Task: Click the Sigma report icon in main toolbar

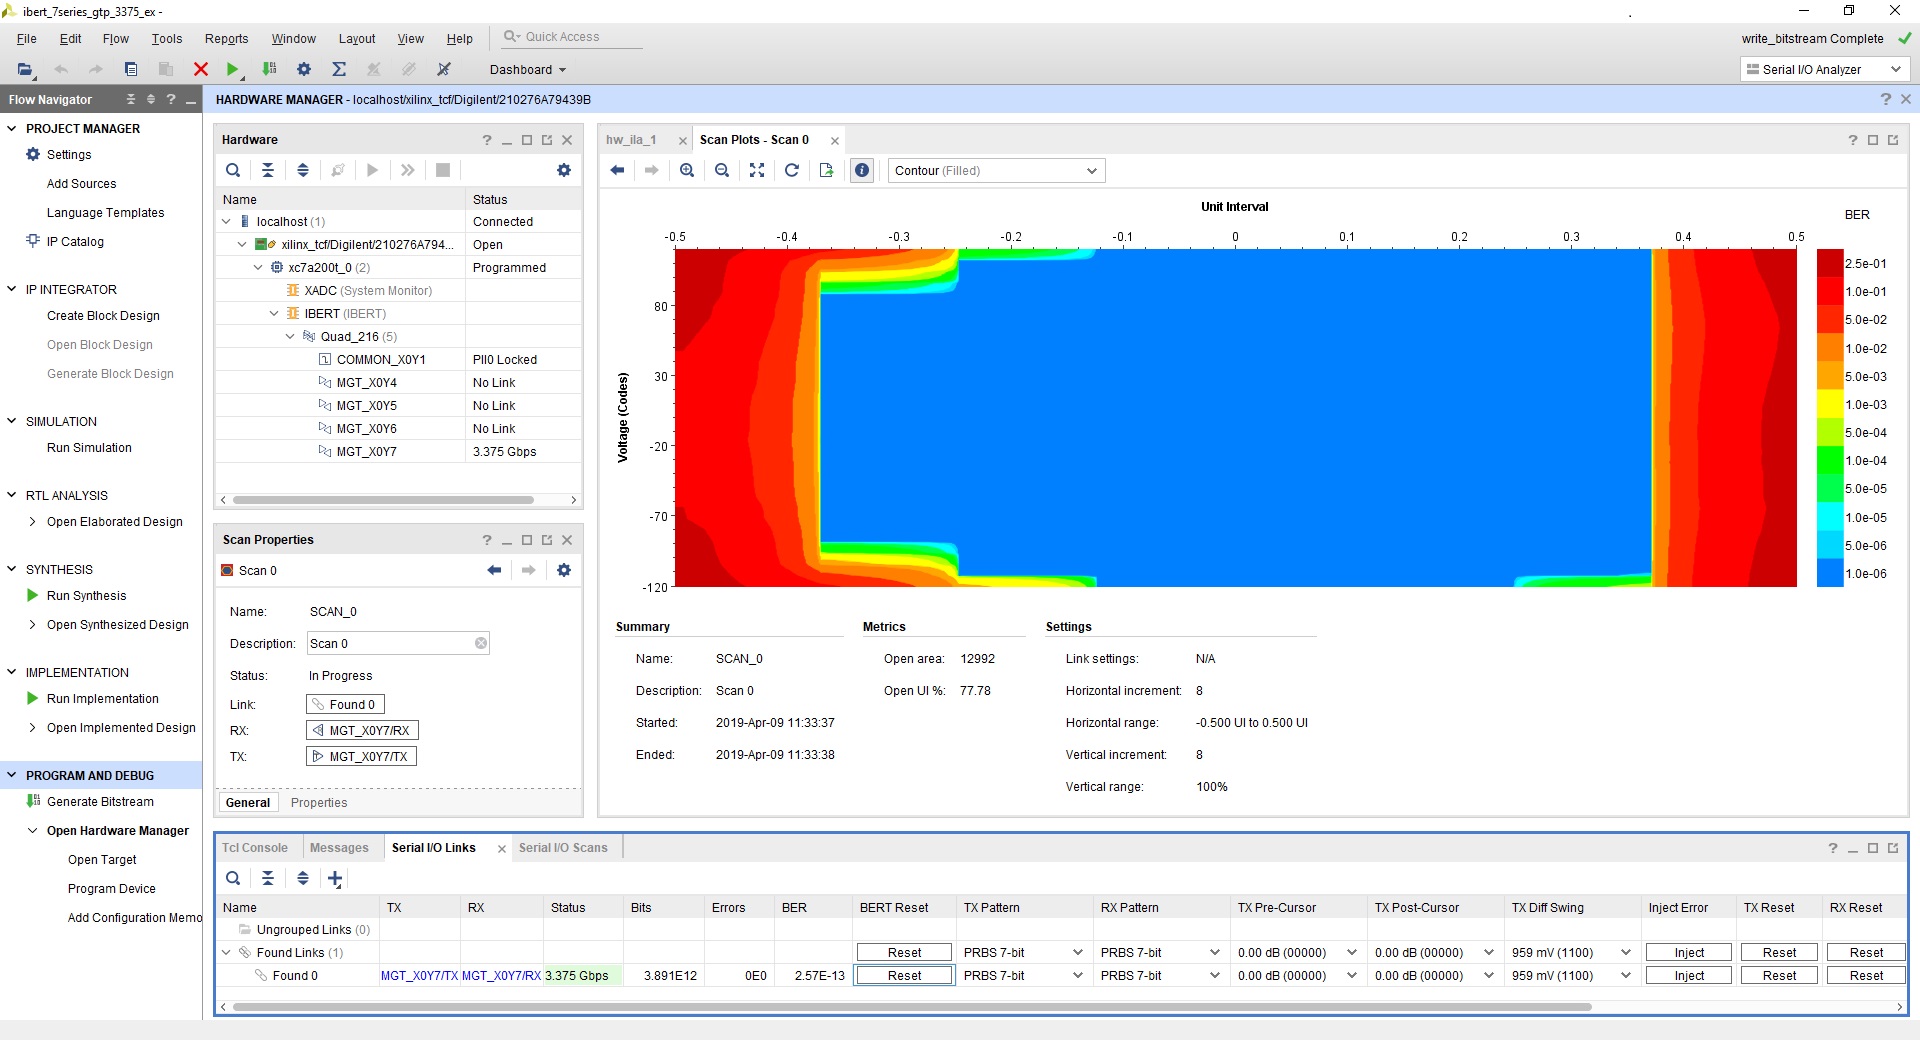Action: click(339, 69)
